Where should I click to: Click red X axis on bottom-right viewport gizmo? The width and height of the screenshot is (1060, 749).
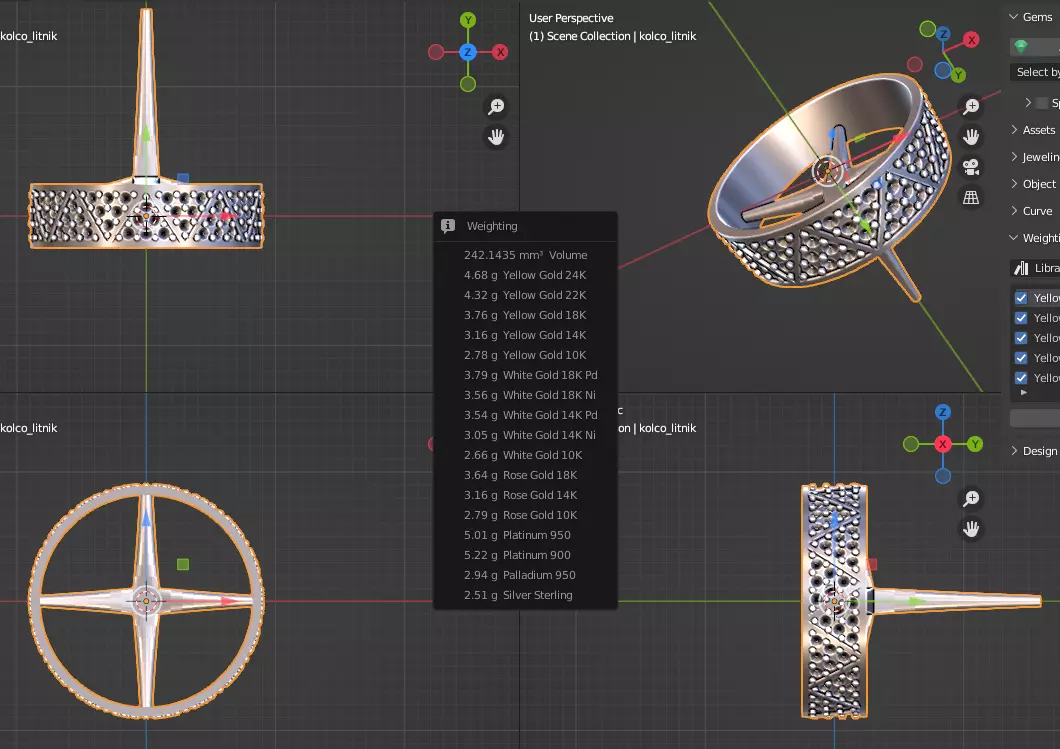[x=943, y=444]
